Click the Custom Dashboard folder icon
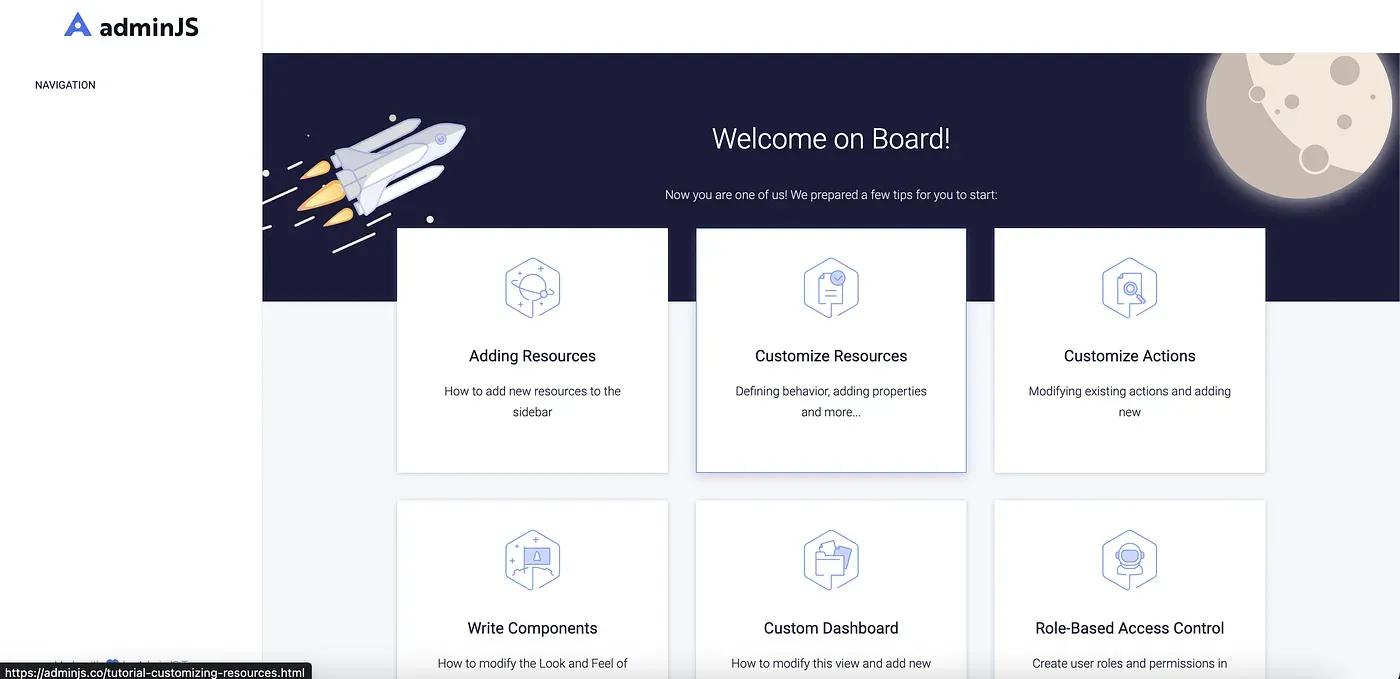The height and width of the screenshot is (679, 1400). 831,560
